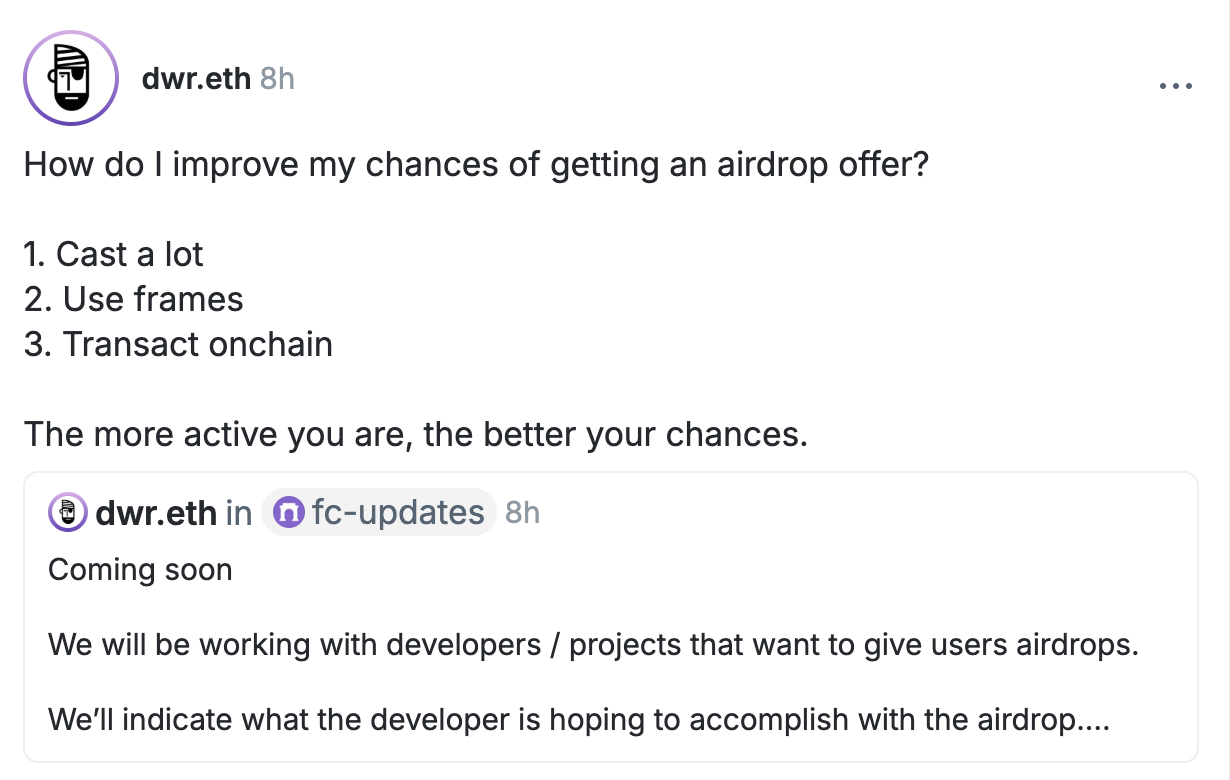
Task: Click the three-dot more options menu
Action: coord(1176,86)
